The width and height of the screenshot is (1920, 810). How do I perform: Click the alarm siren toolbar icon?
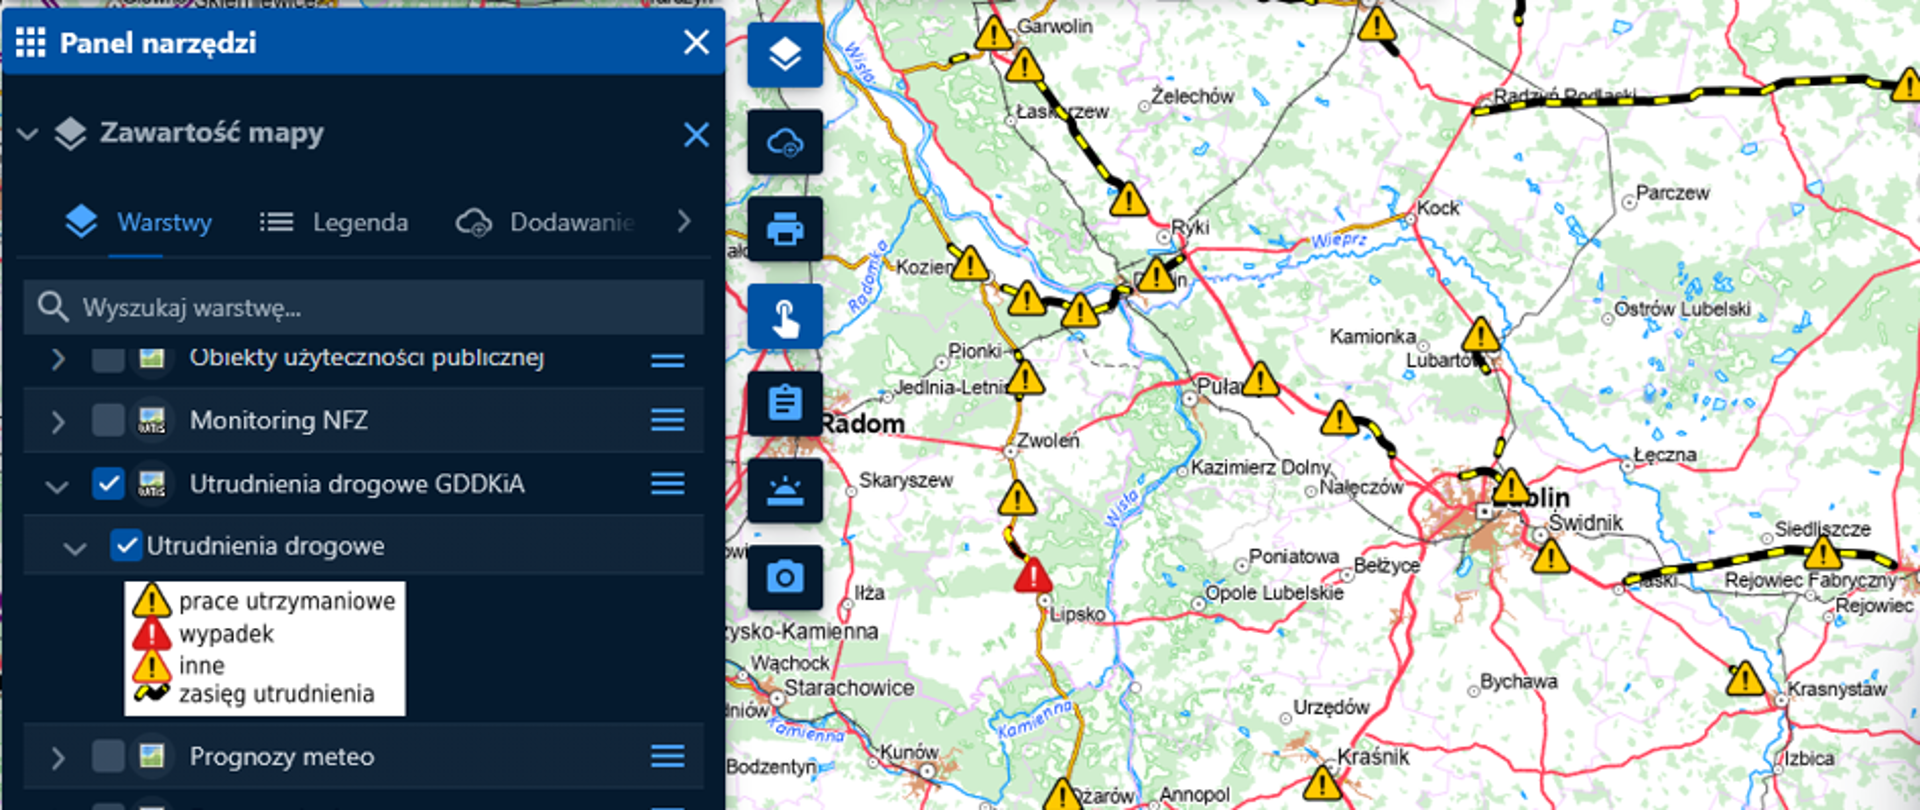pos(785,491)
